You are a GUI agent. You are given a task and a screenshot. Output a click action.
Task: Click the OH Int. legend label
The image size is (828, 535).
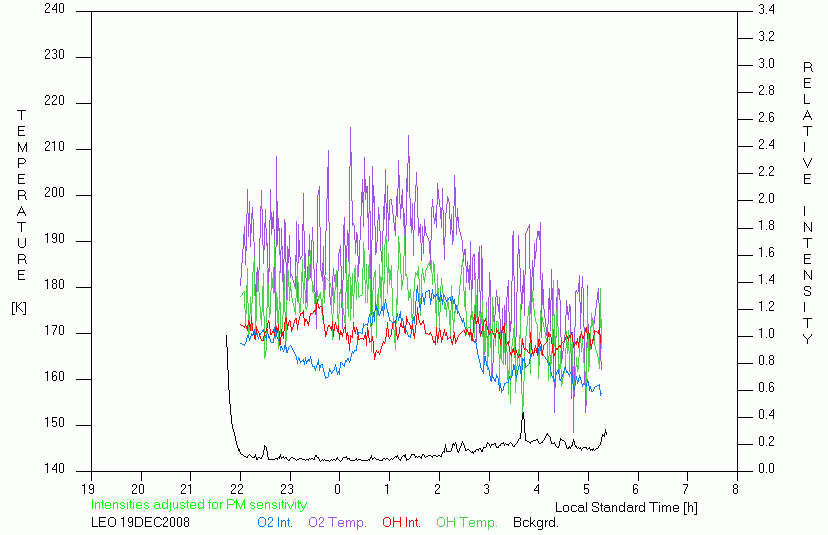pyautogui.click(x=401, y=523)
